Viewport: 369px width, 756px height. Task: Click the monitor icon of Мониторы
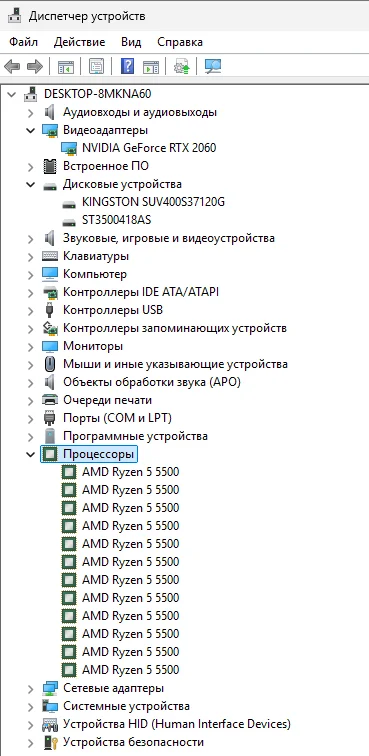coord(50,346)
